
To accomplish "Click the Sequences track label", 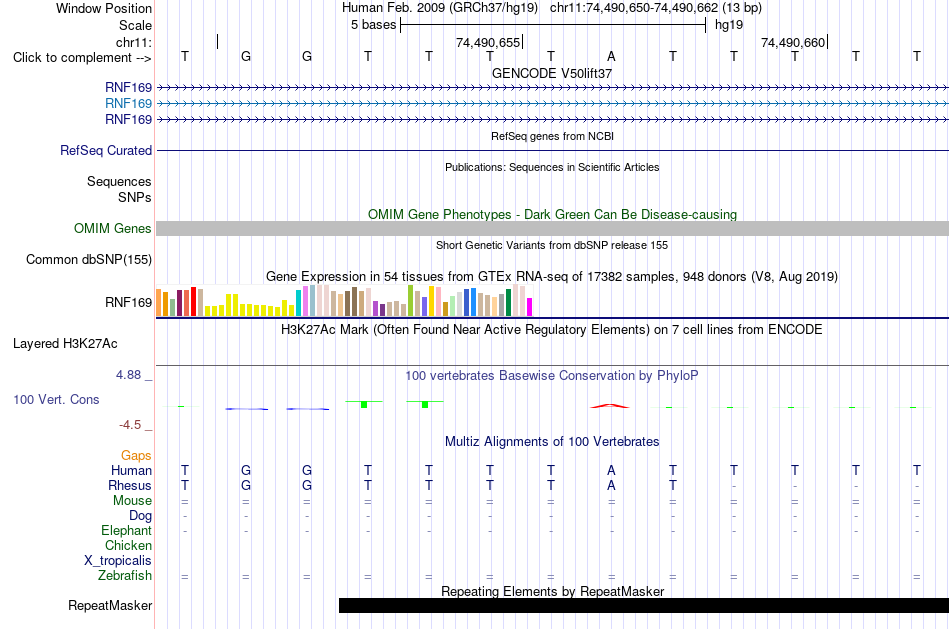I will pos(119,181).
